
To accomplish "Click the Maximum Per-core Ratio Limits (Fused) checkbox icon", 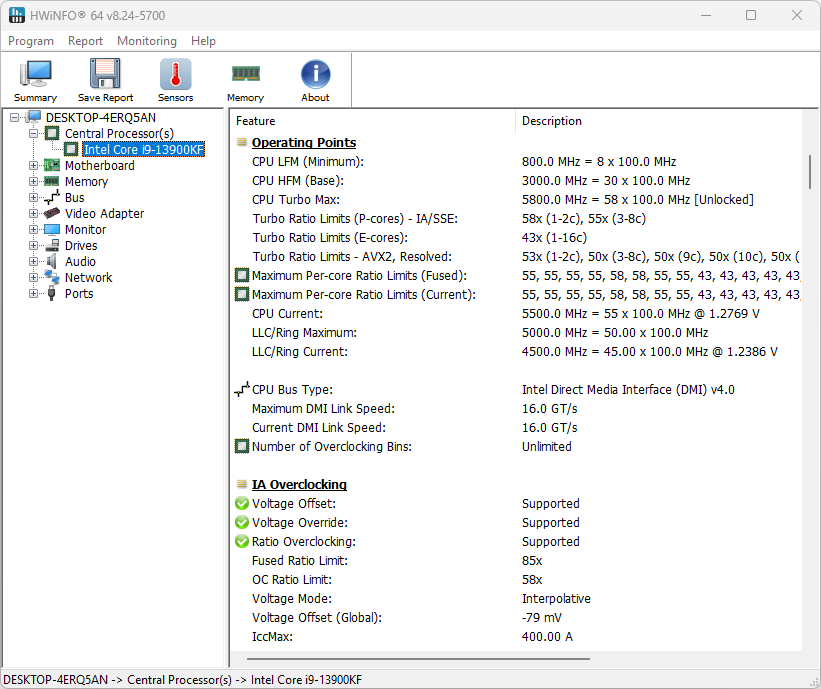I will (x=240, y=275).
